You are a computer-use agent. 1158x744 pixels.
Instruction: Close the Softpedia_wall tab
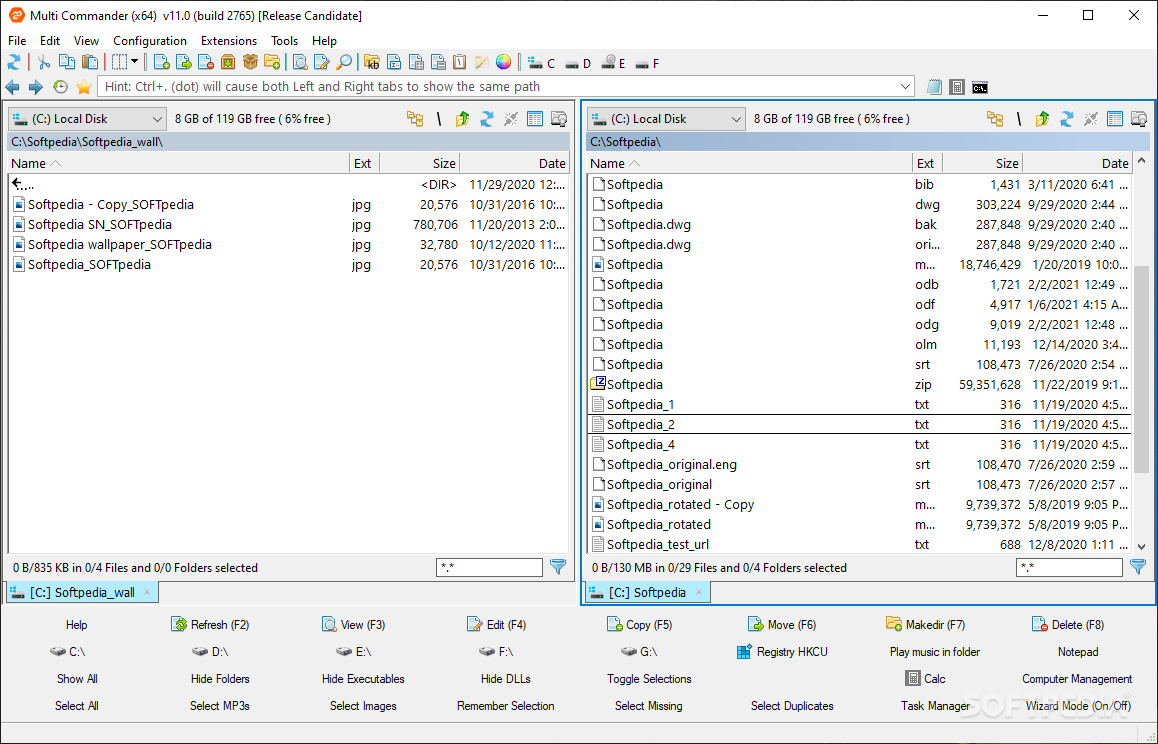[x=147, y=592]
